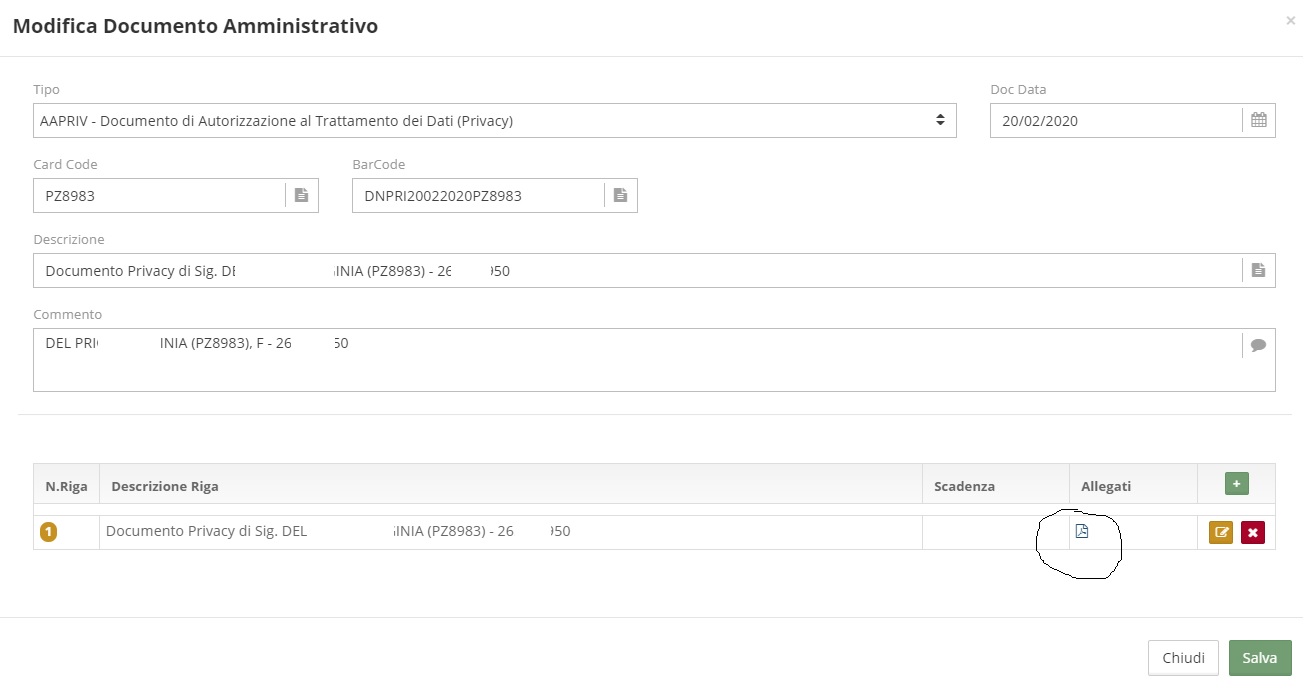Image resolution: width=1308 pixels, height=693 pixels.
Task: Click the document icon in Descrizione field
Action: [x=1258, y=270]
